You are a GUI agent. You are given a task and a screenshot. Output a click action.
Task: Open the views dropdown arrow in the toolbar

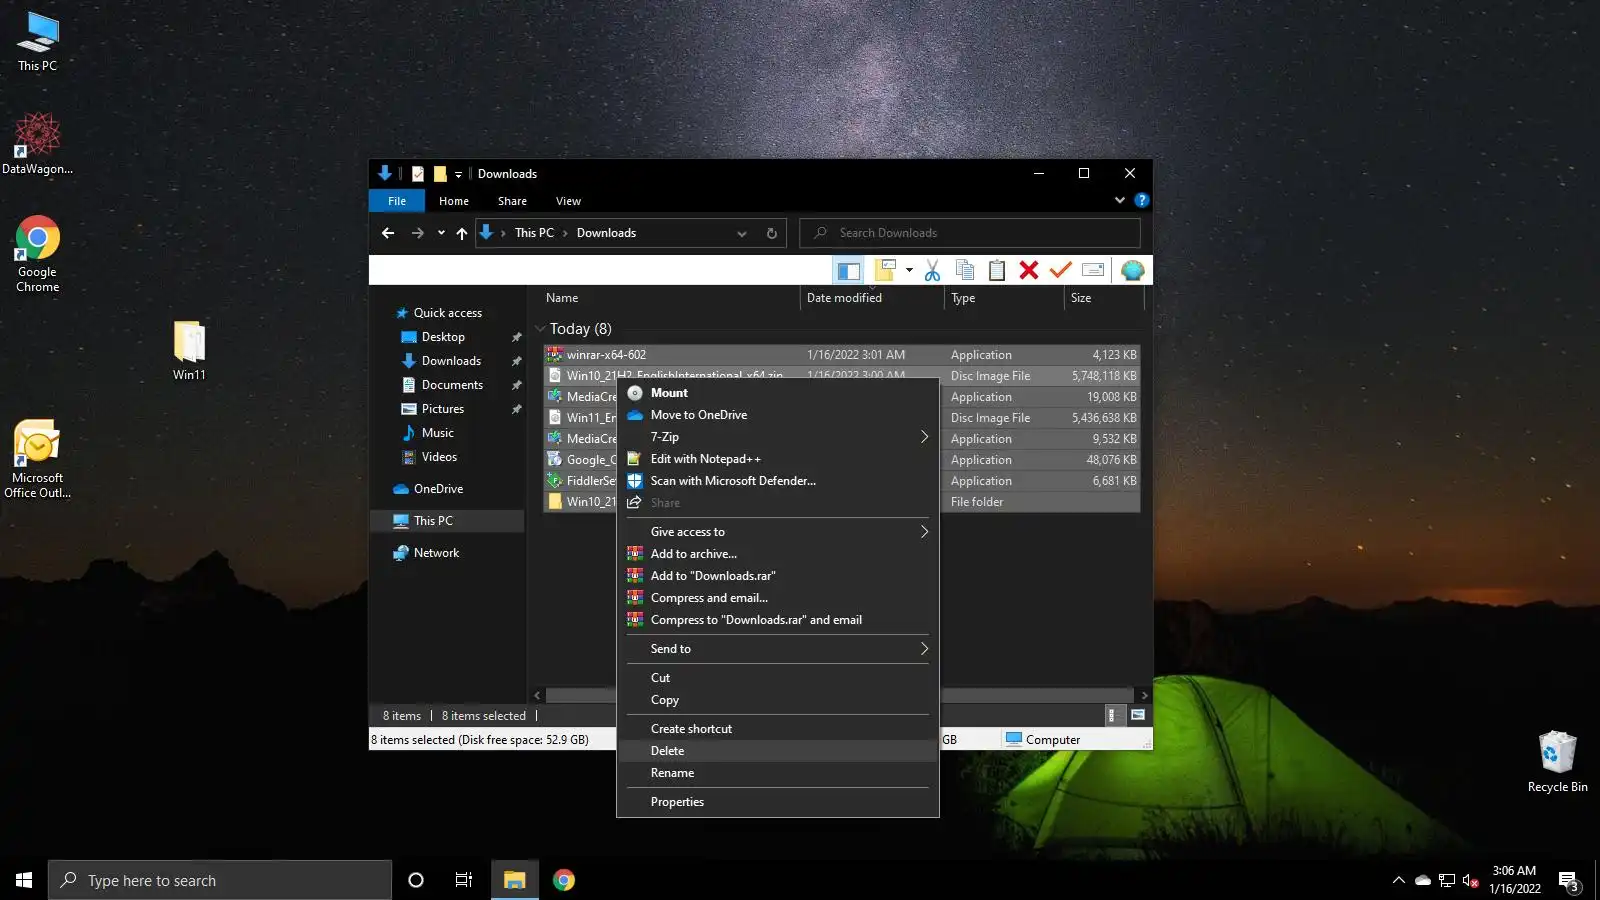[x=909, y=270]
